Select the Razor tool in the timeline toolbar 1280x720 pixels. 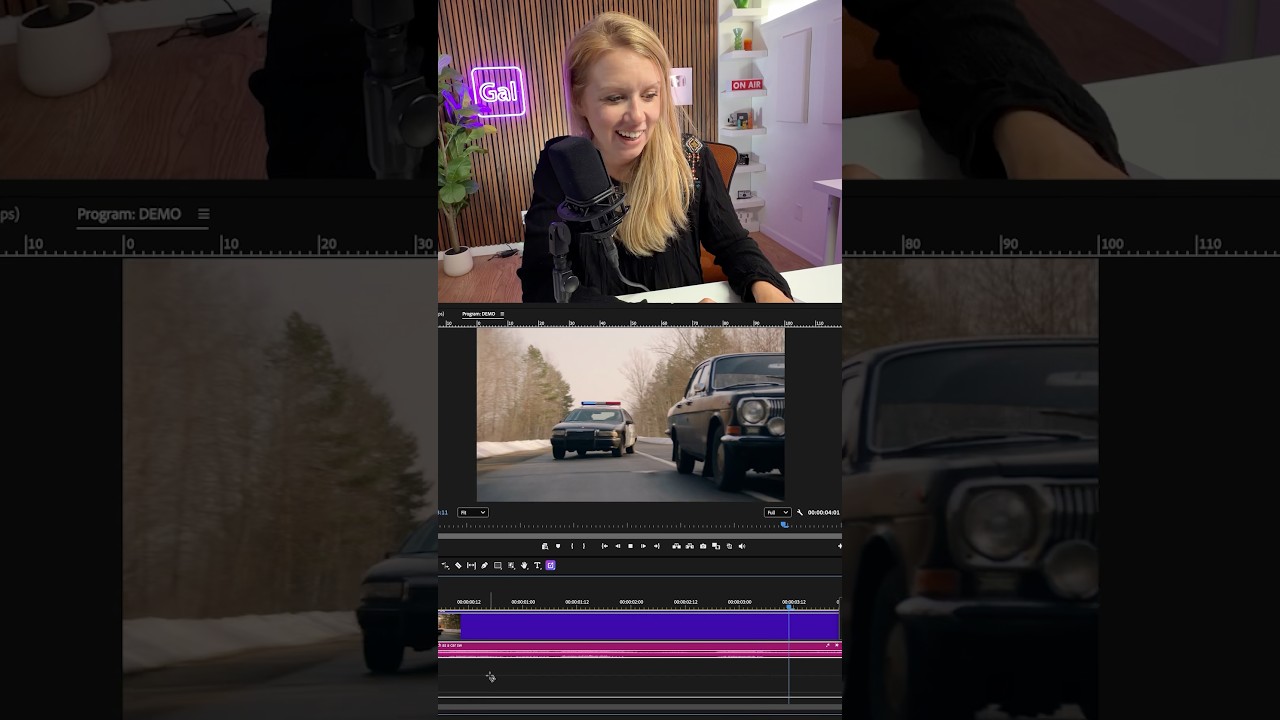(x=458, y=565)
